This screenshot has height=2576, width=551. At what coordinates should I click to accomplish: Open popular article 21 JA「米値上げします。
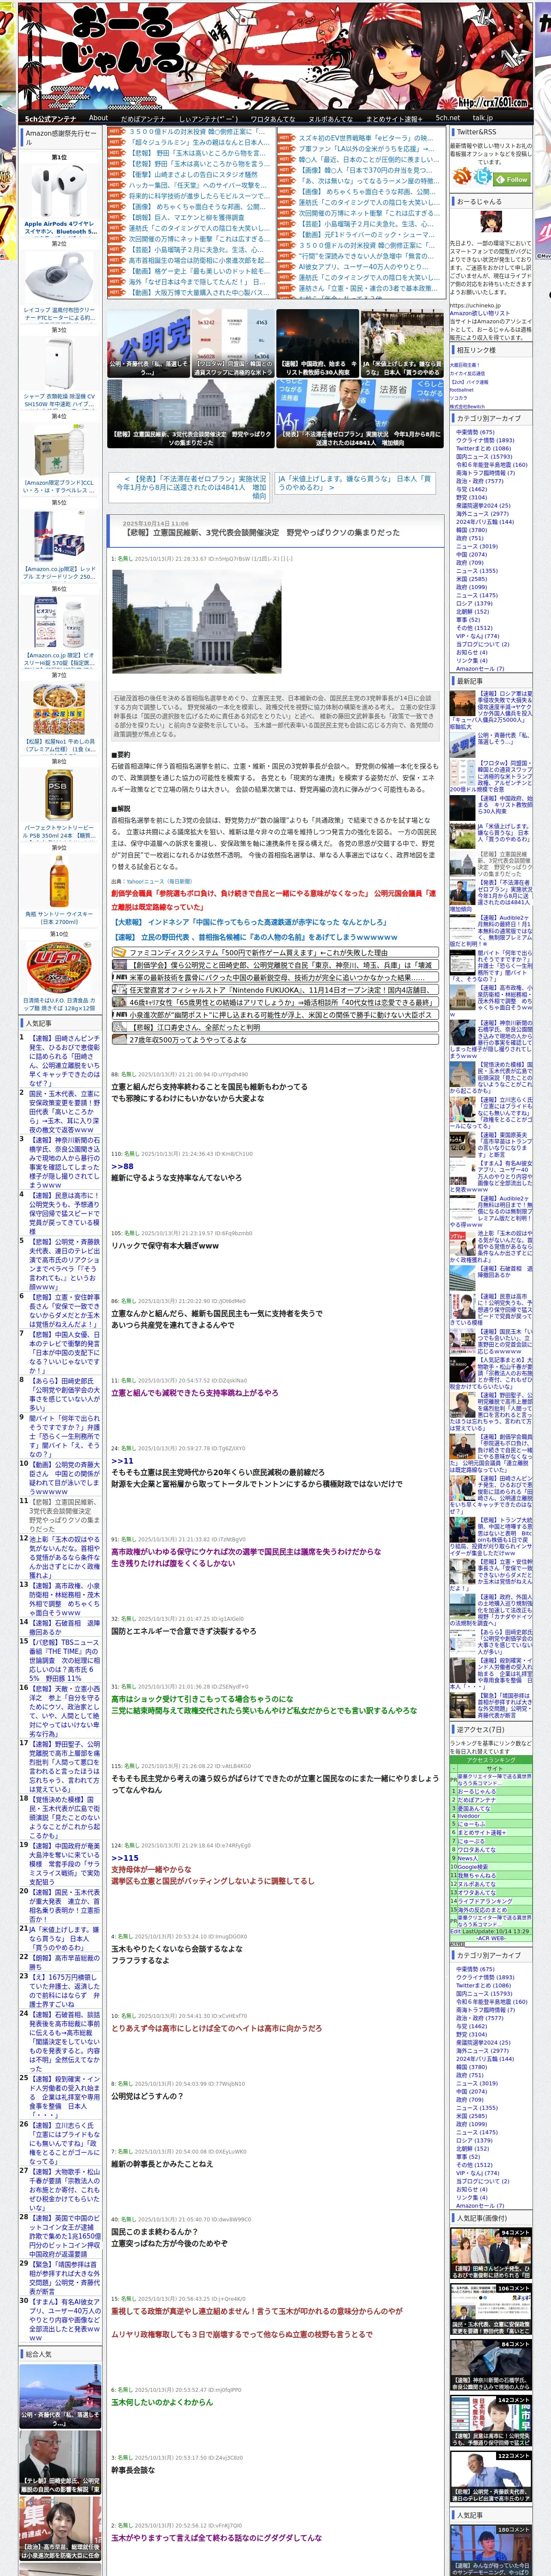pos(64,1938)
